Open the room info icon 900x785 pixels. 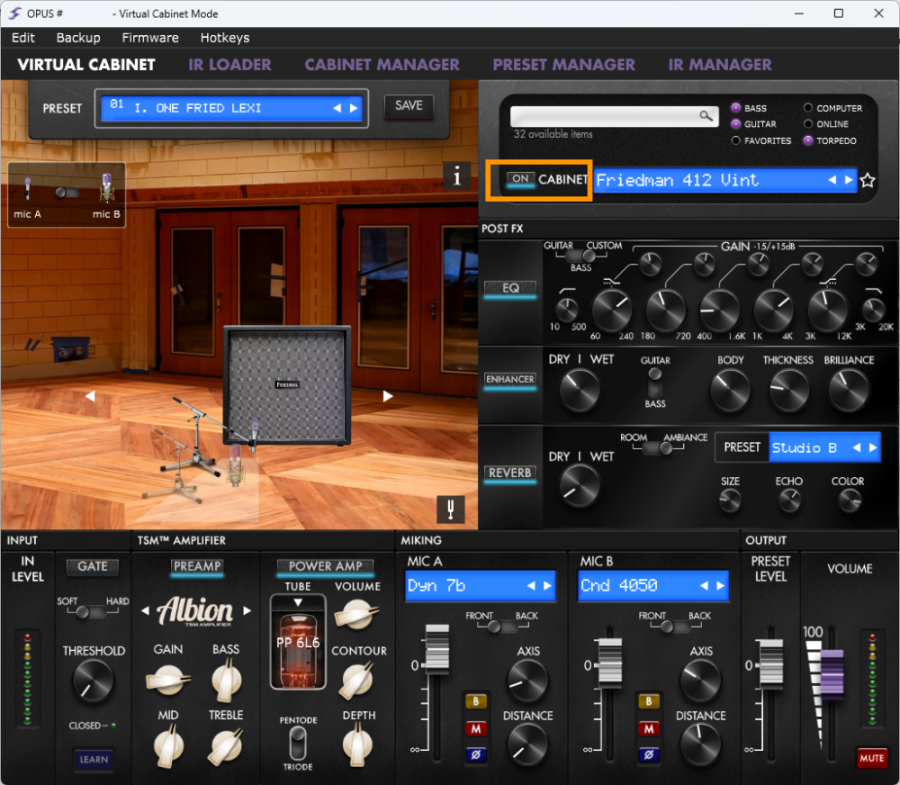coord(457,176)
